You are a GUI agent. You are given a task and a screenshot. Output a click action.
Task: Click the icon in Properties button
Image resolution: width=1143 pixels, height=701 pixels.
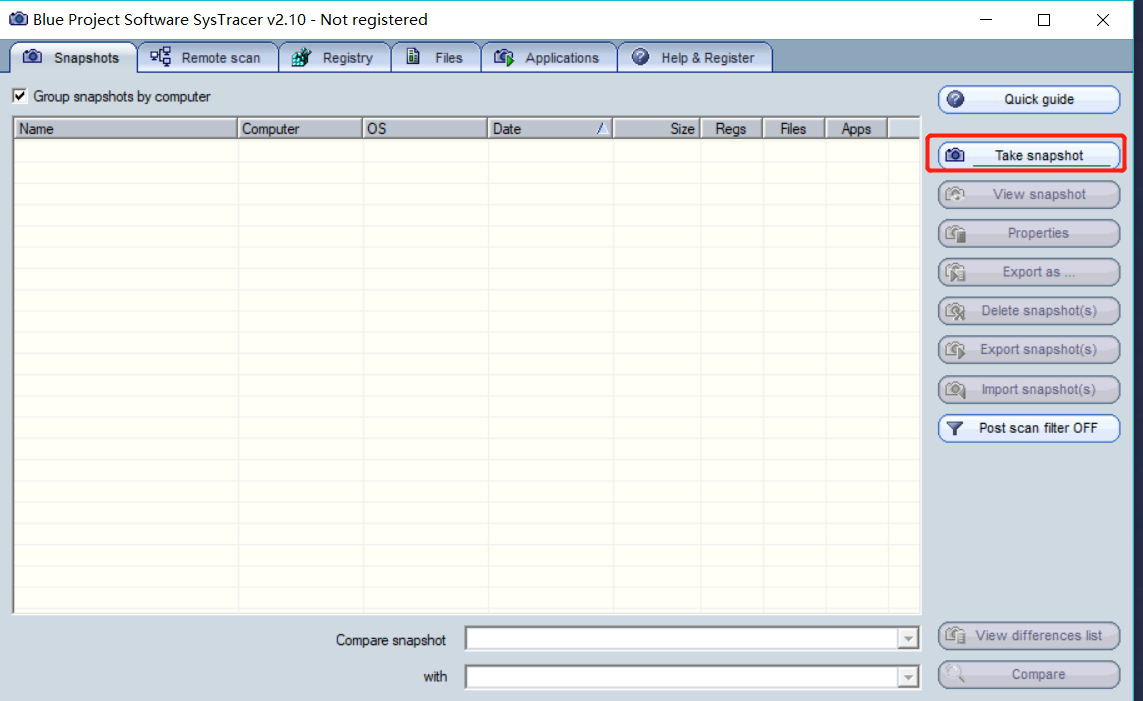point(956,233)
